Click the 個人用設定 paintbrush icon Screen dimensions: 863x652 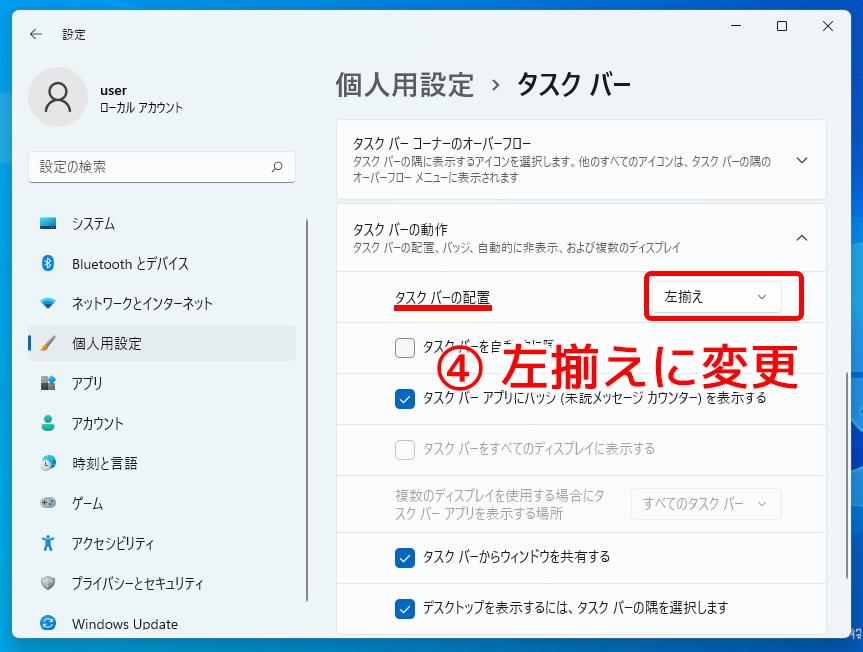click(48, 343)
